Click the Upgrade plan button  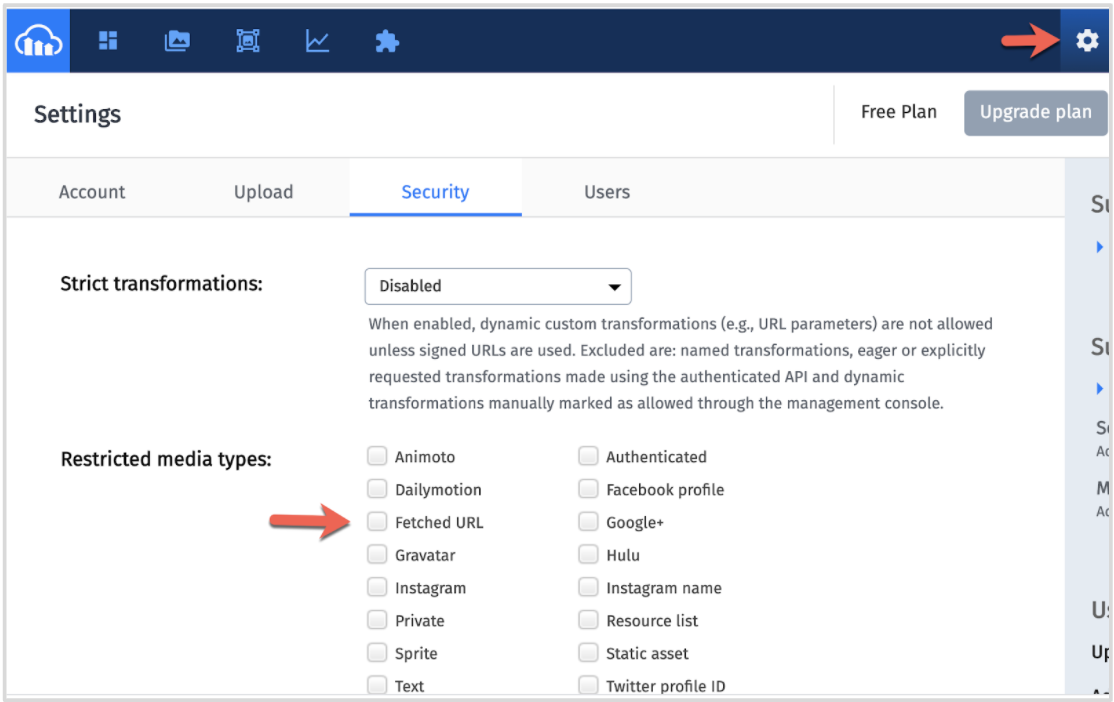(x=1035, y=112)
